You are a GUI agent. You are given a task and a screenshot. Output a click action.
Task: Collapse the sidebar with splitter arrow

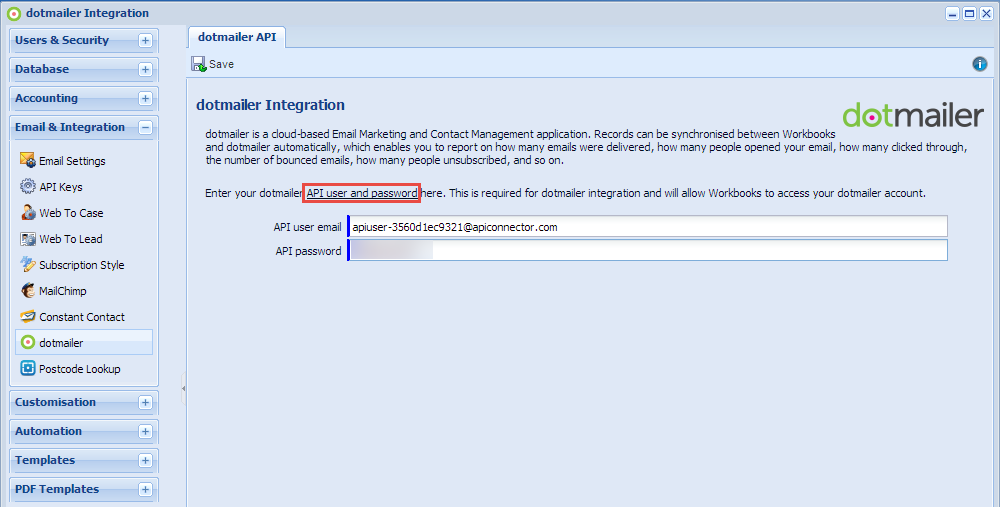(x=184, y=388)
